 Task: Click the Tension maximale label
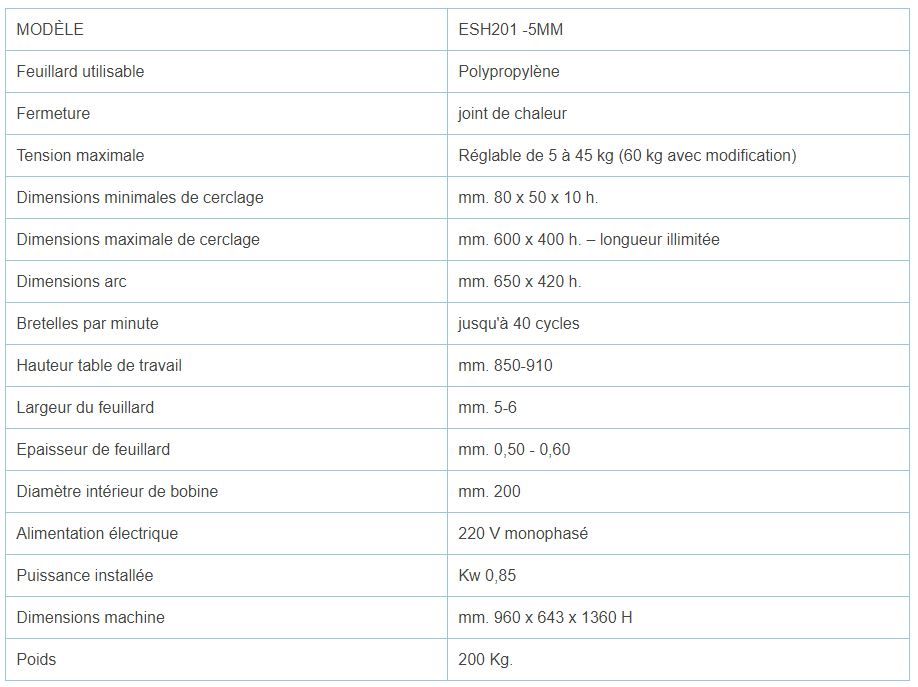(80, 156)
